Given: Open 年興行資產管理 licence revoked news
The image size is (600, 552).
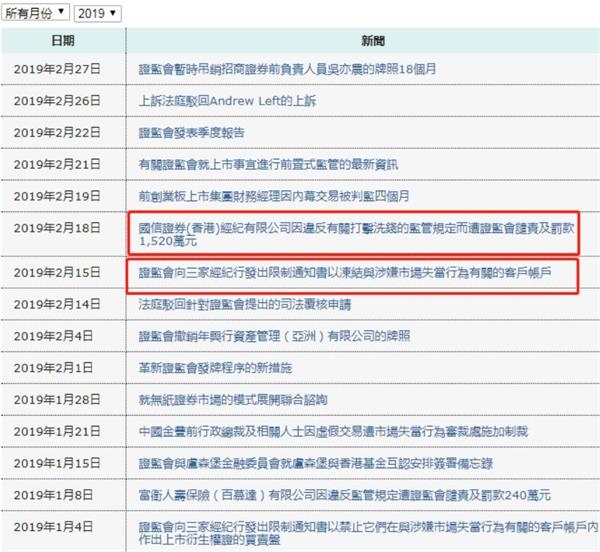Looking at the screenshot, I should 274,336.
